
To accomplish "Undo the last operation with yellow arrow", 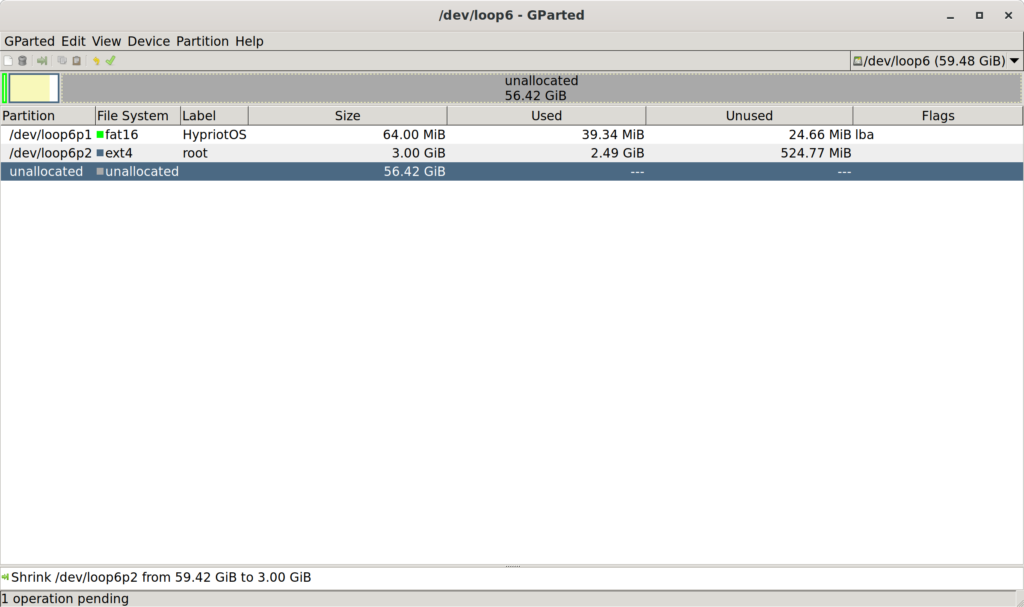I will click(x=97, y=61).
